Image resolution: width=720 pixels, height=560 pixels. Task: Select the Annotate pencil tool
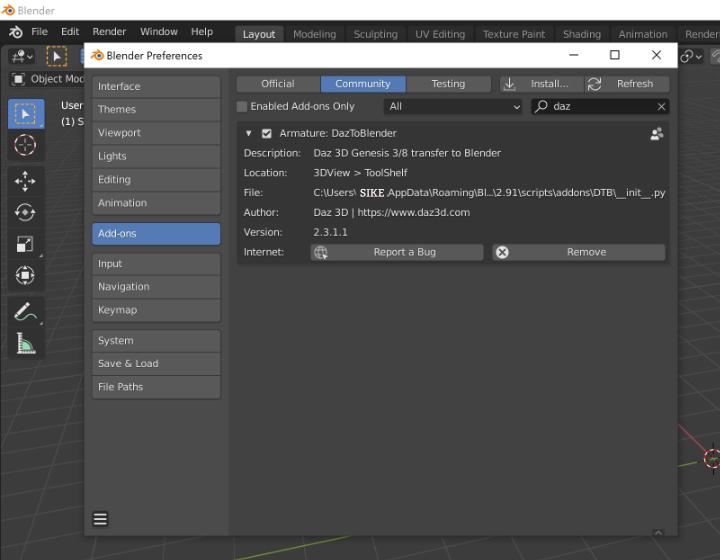coord(25,311)
